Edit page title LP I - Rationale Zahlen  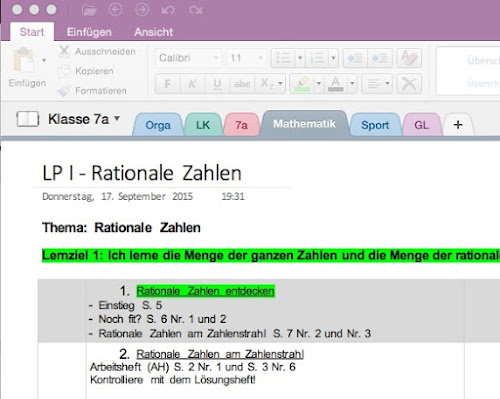pos(142,173)
